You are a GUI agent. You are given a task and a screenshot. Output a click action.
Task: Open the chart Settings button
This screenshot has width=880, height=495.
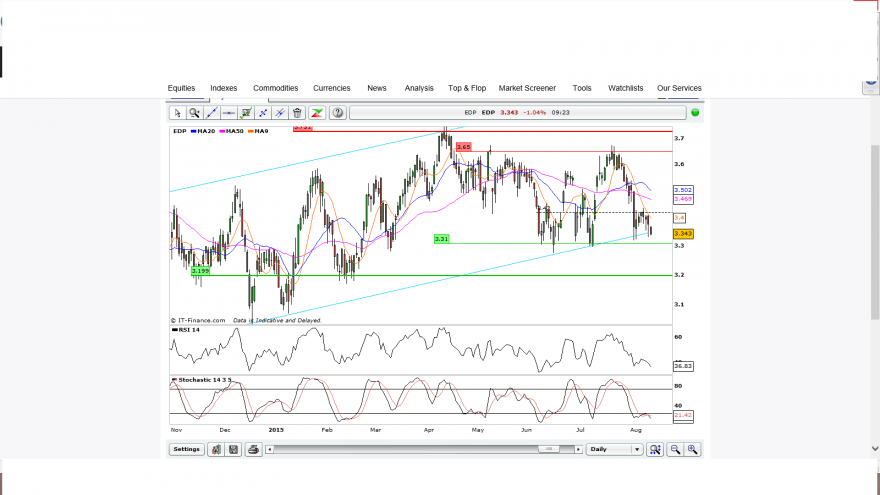tap(186, 450)
